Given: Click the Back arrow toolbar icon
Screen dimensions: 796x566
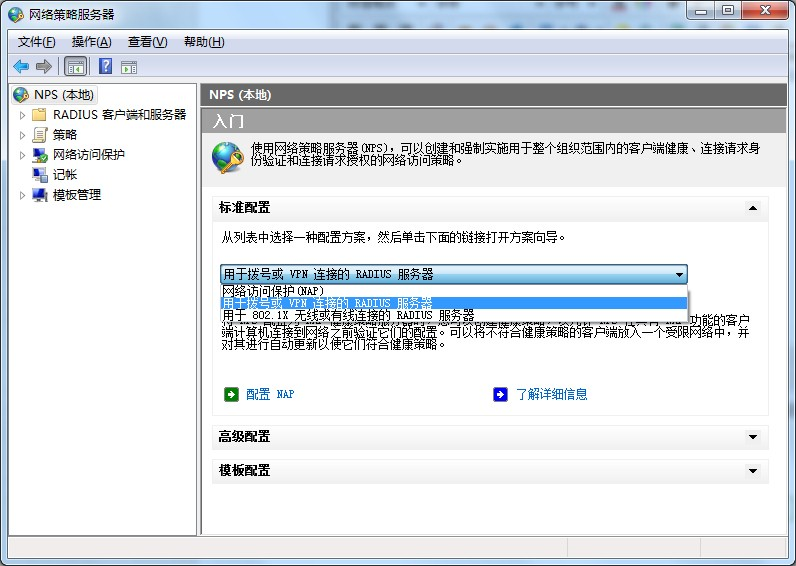Looking at the screenshot, I should (x=20, y=66).
